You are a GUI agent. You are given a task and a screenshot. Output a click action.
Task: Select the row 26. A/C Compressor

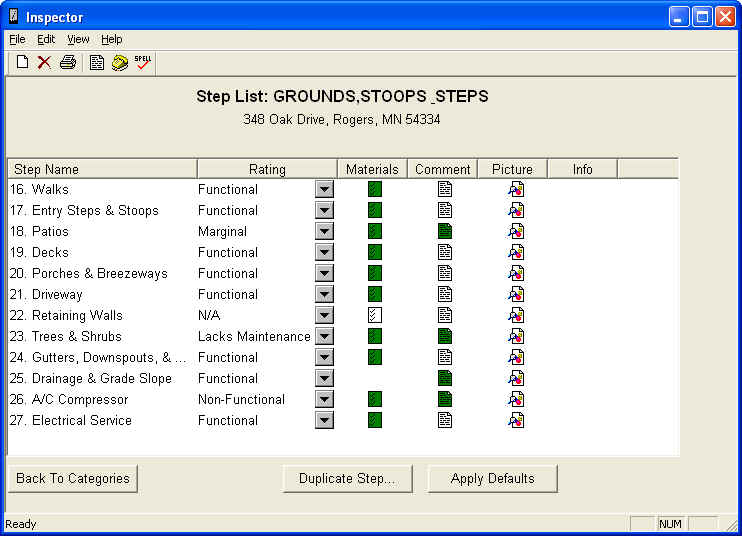(x=343, y=399)
